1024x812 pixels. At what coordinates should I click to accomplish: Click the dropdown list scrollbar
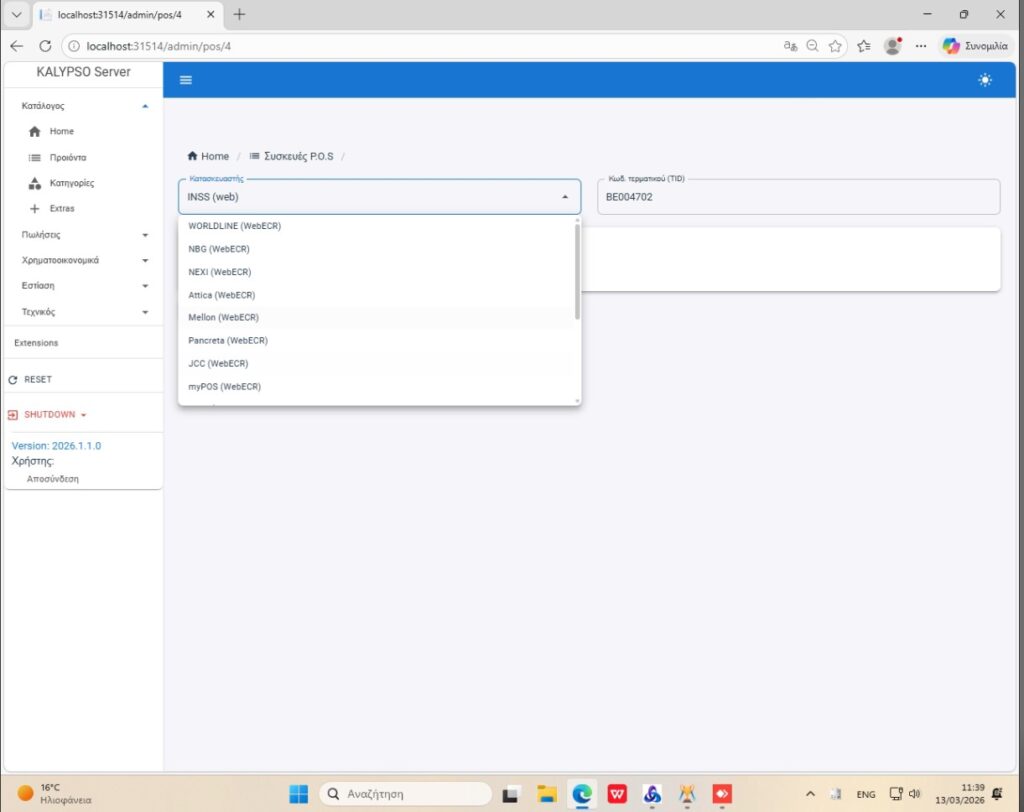577,270
